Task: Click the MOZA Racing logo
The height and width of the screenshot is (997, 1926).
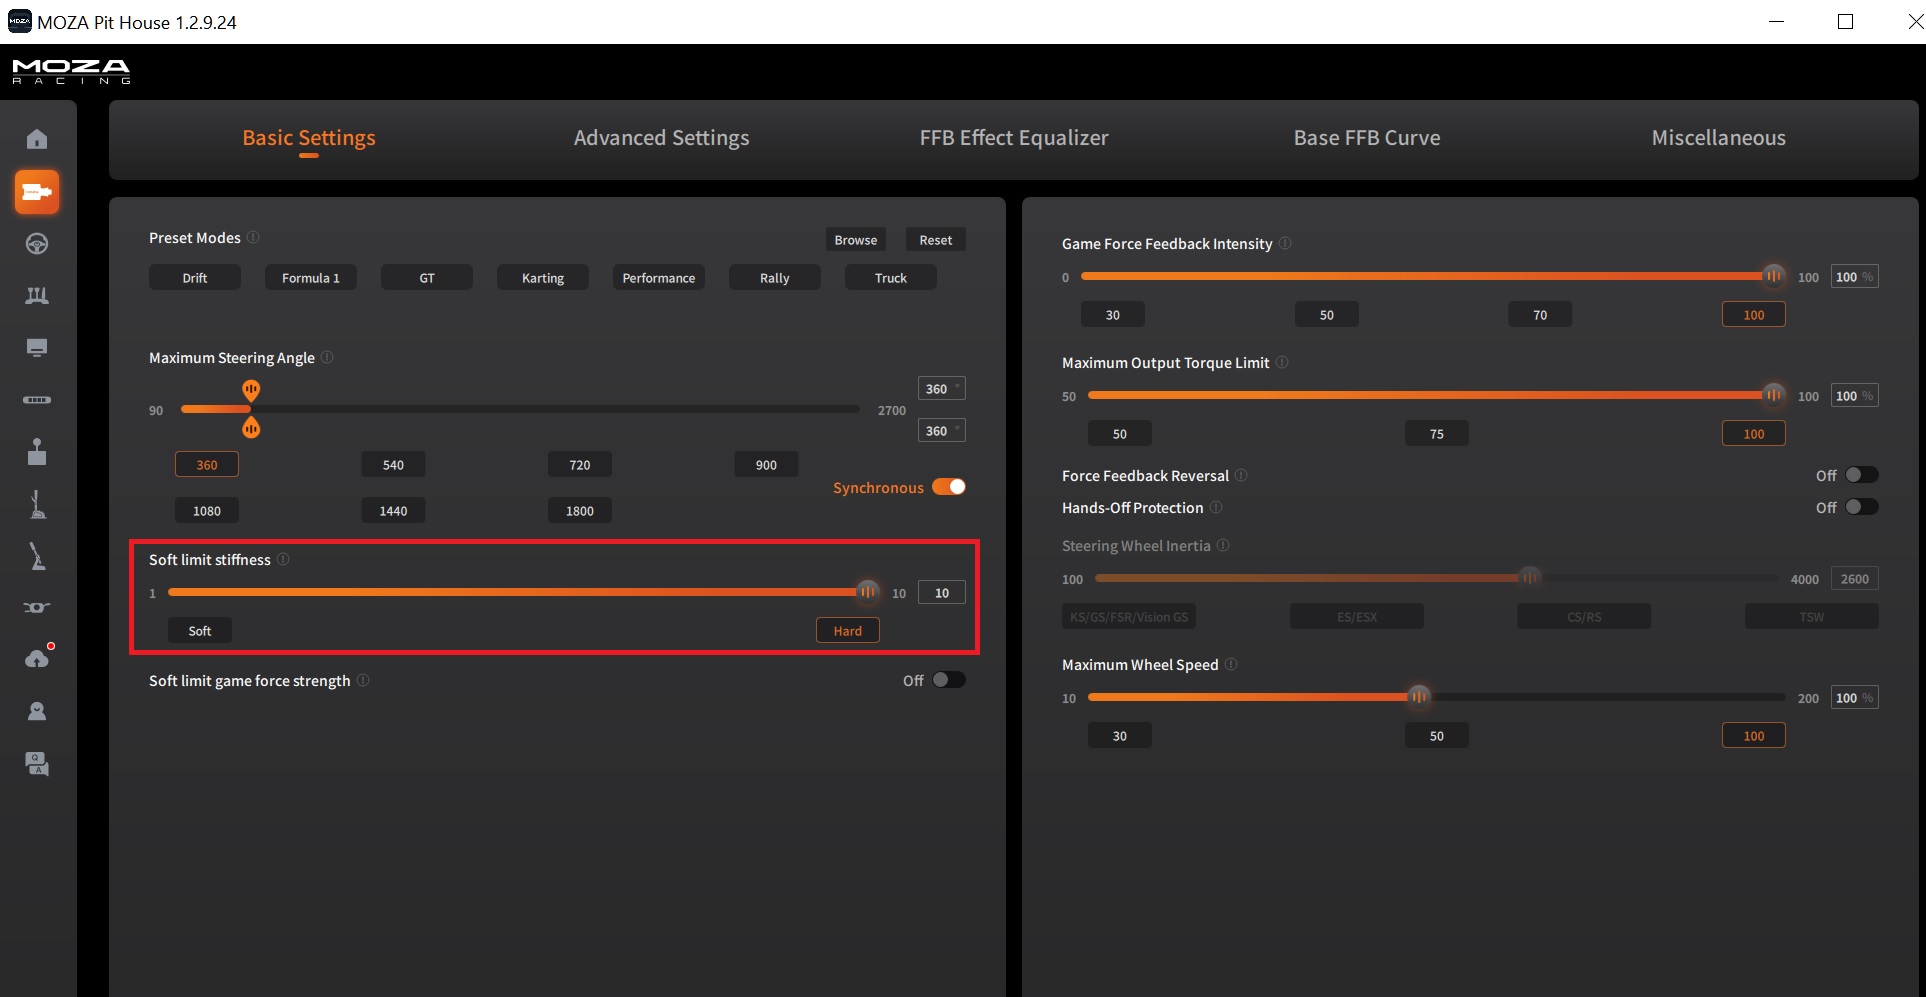Action: click(71, 71)
